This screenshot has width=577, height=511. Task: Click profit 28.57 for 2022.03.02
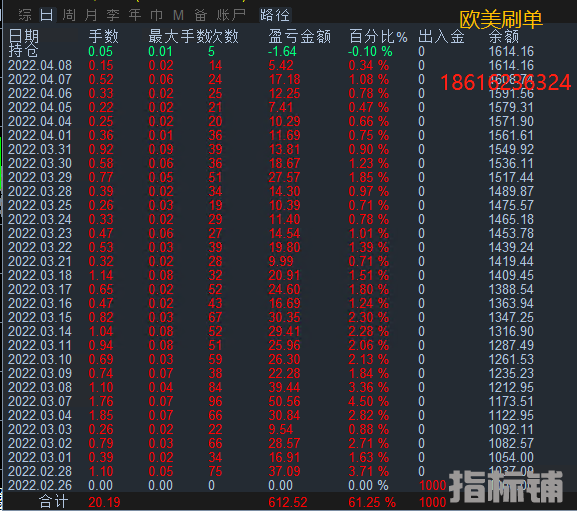(x=284, y=443)
